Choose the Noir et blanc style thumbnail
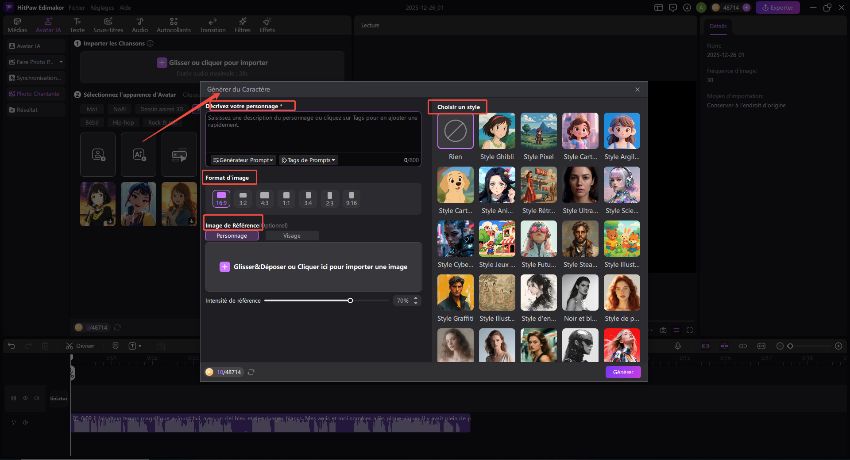 tap(580, 293)
